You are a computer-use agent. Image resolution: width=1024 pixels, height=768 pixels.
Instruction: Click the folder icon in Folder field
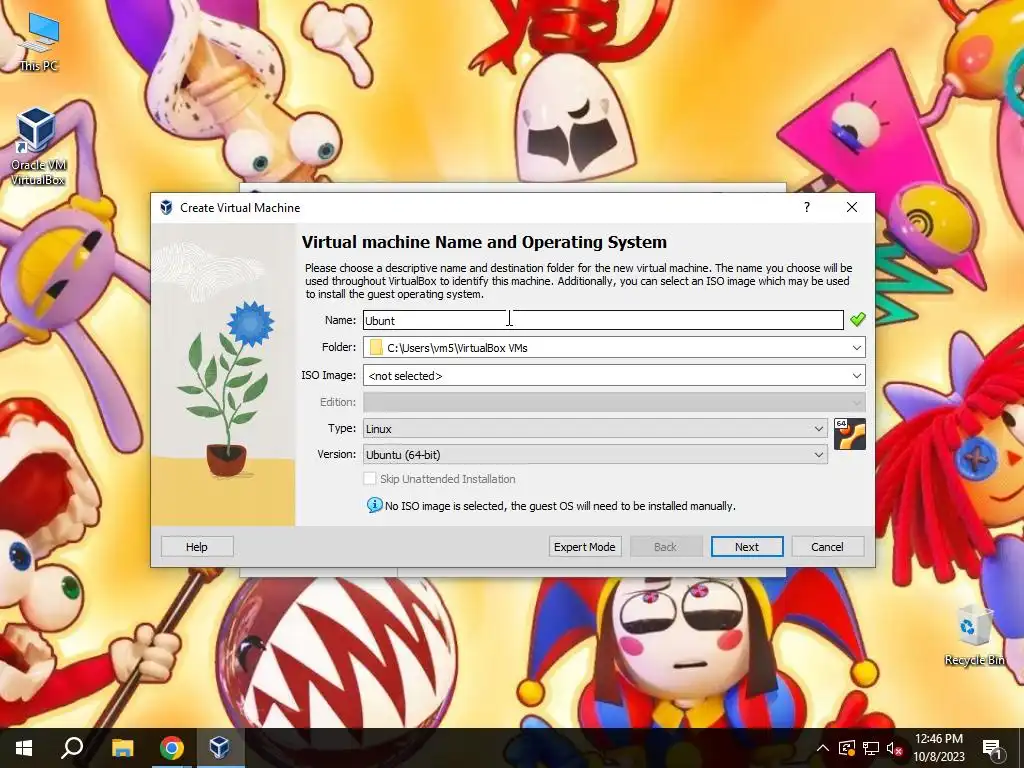pos(376,347)
